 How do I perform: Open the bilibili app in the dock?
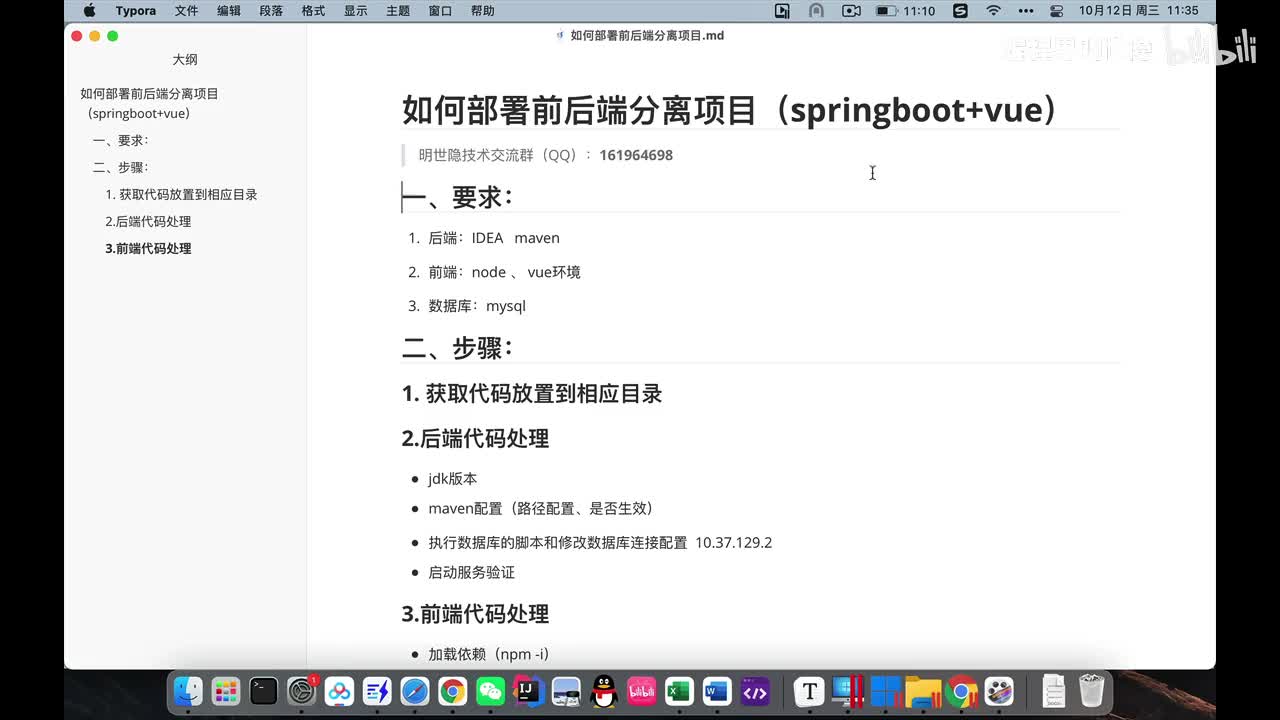point(642,691)
